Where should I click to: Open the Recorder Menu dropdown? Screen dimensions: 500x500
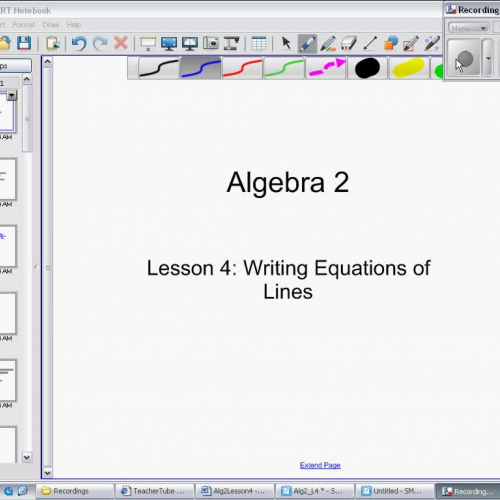coord(469,28)
